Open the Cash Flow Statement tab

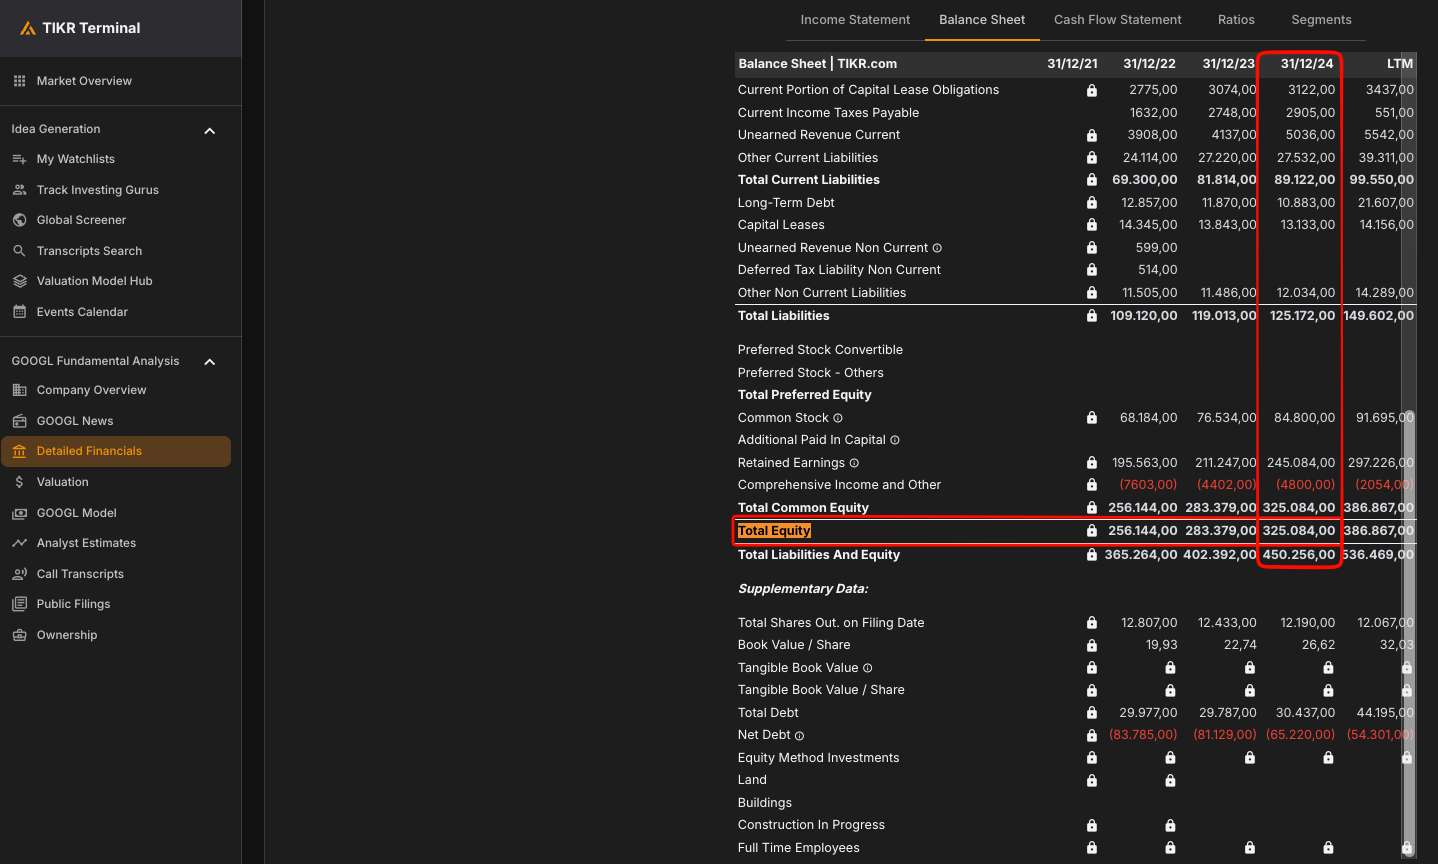[x=1117, y=20]
